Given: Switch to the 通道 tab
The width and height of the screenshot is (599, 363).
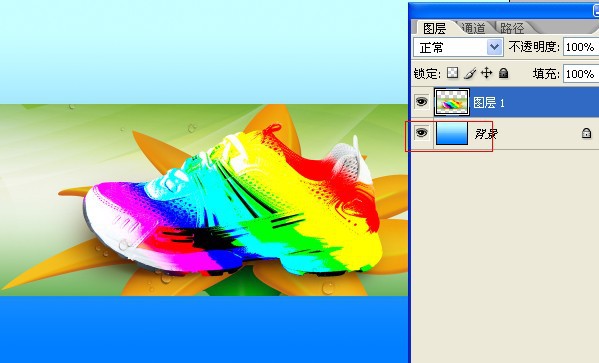Looking at the screenshot, I should click(474, 28).
